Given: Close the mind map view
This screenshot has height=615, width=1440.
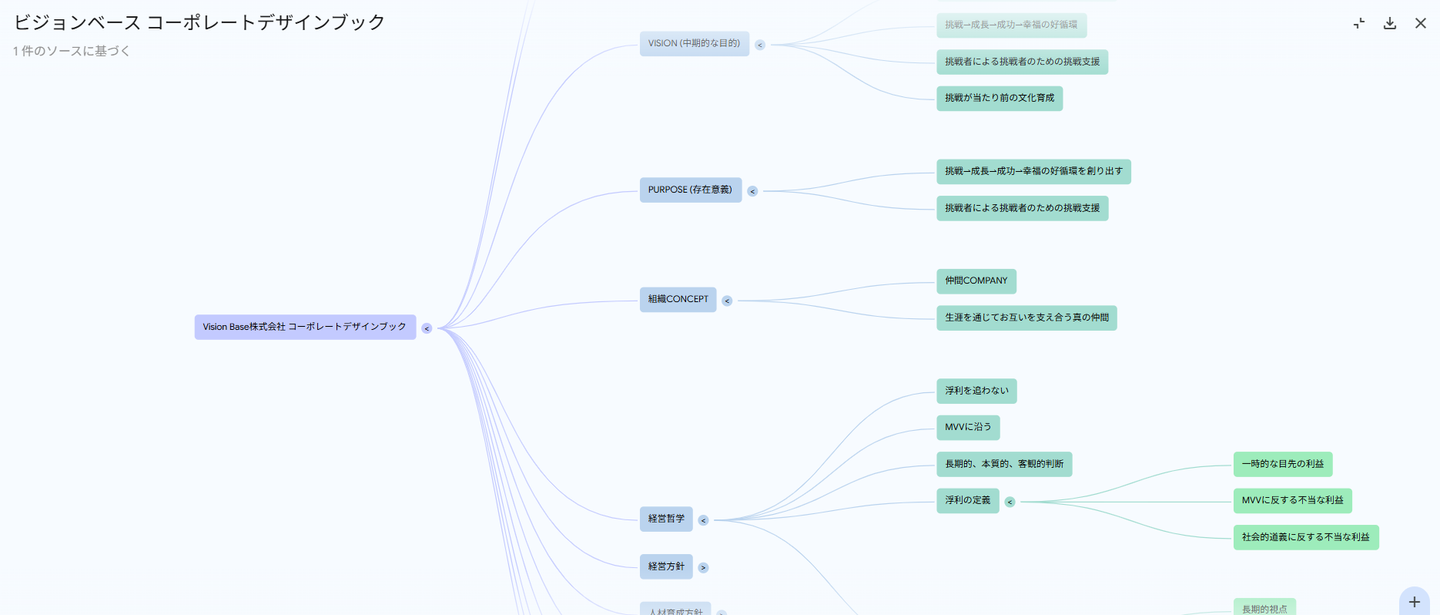Looking at the screenshot, I should pos(1420,23).
